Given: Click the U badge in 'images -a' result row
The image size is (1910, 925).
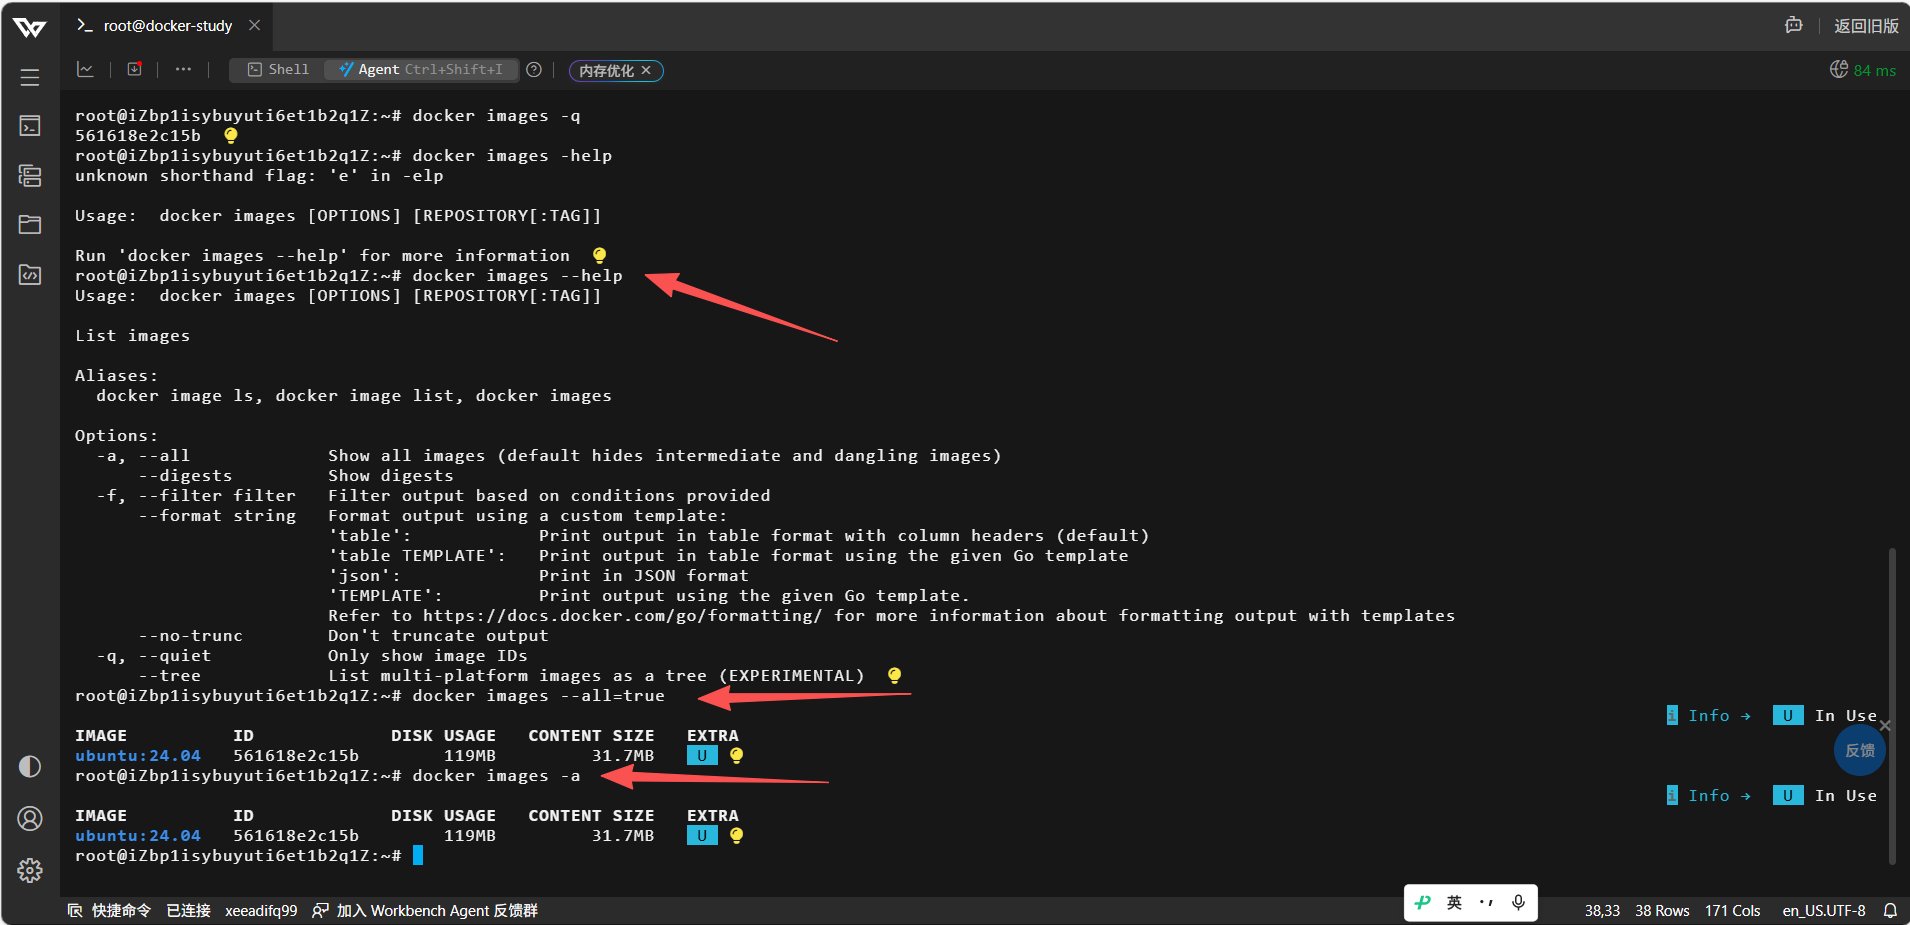Looking at the screenshot, I should coord(702,835).
